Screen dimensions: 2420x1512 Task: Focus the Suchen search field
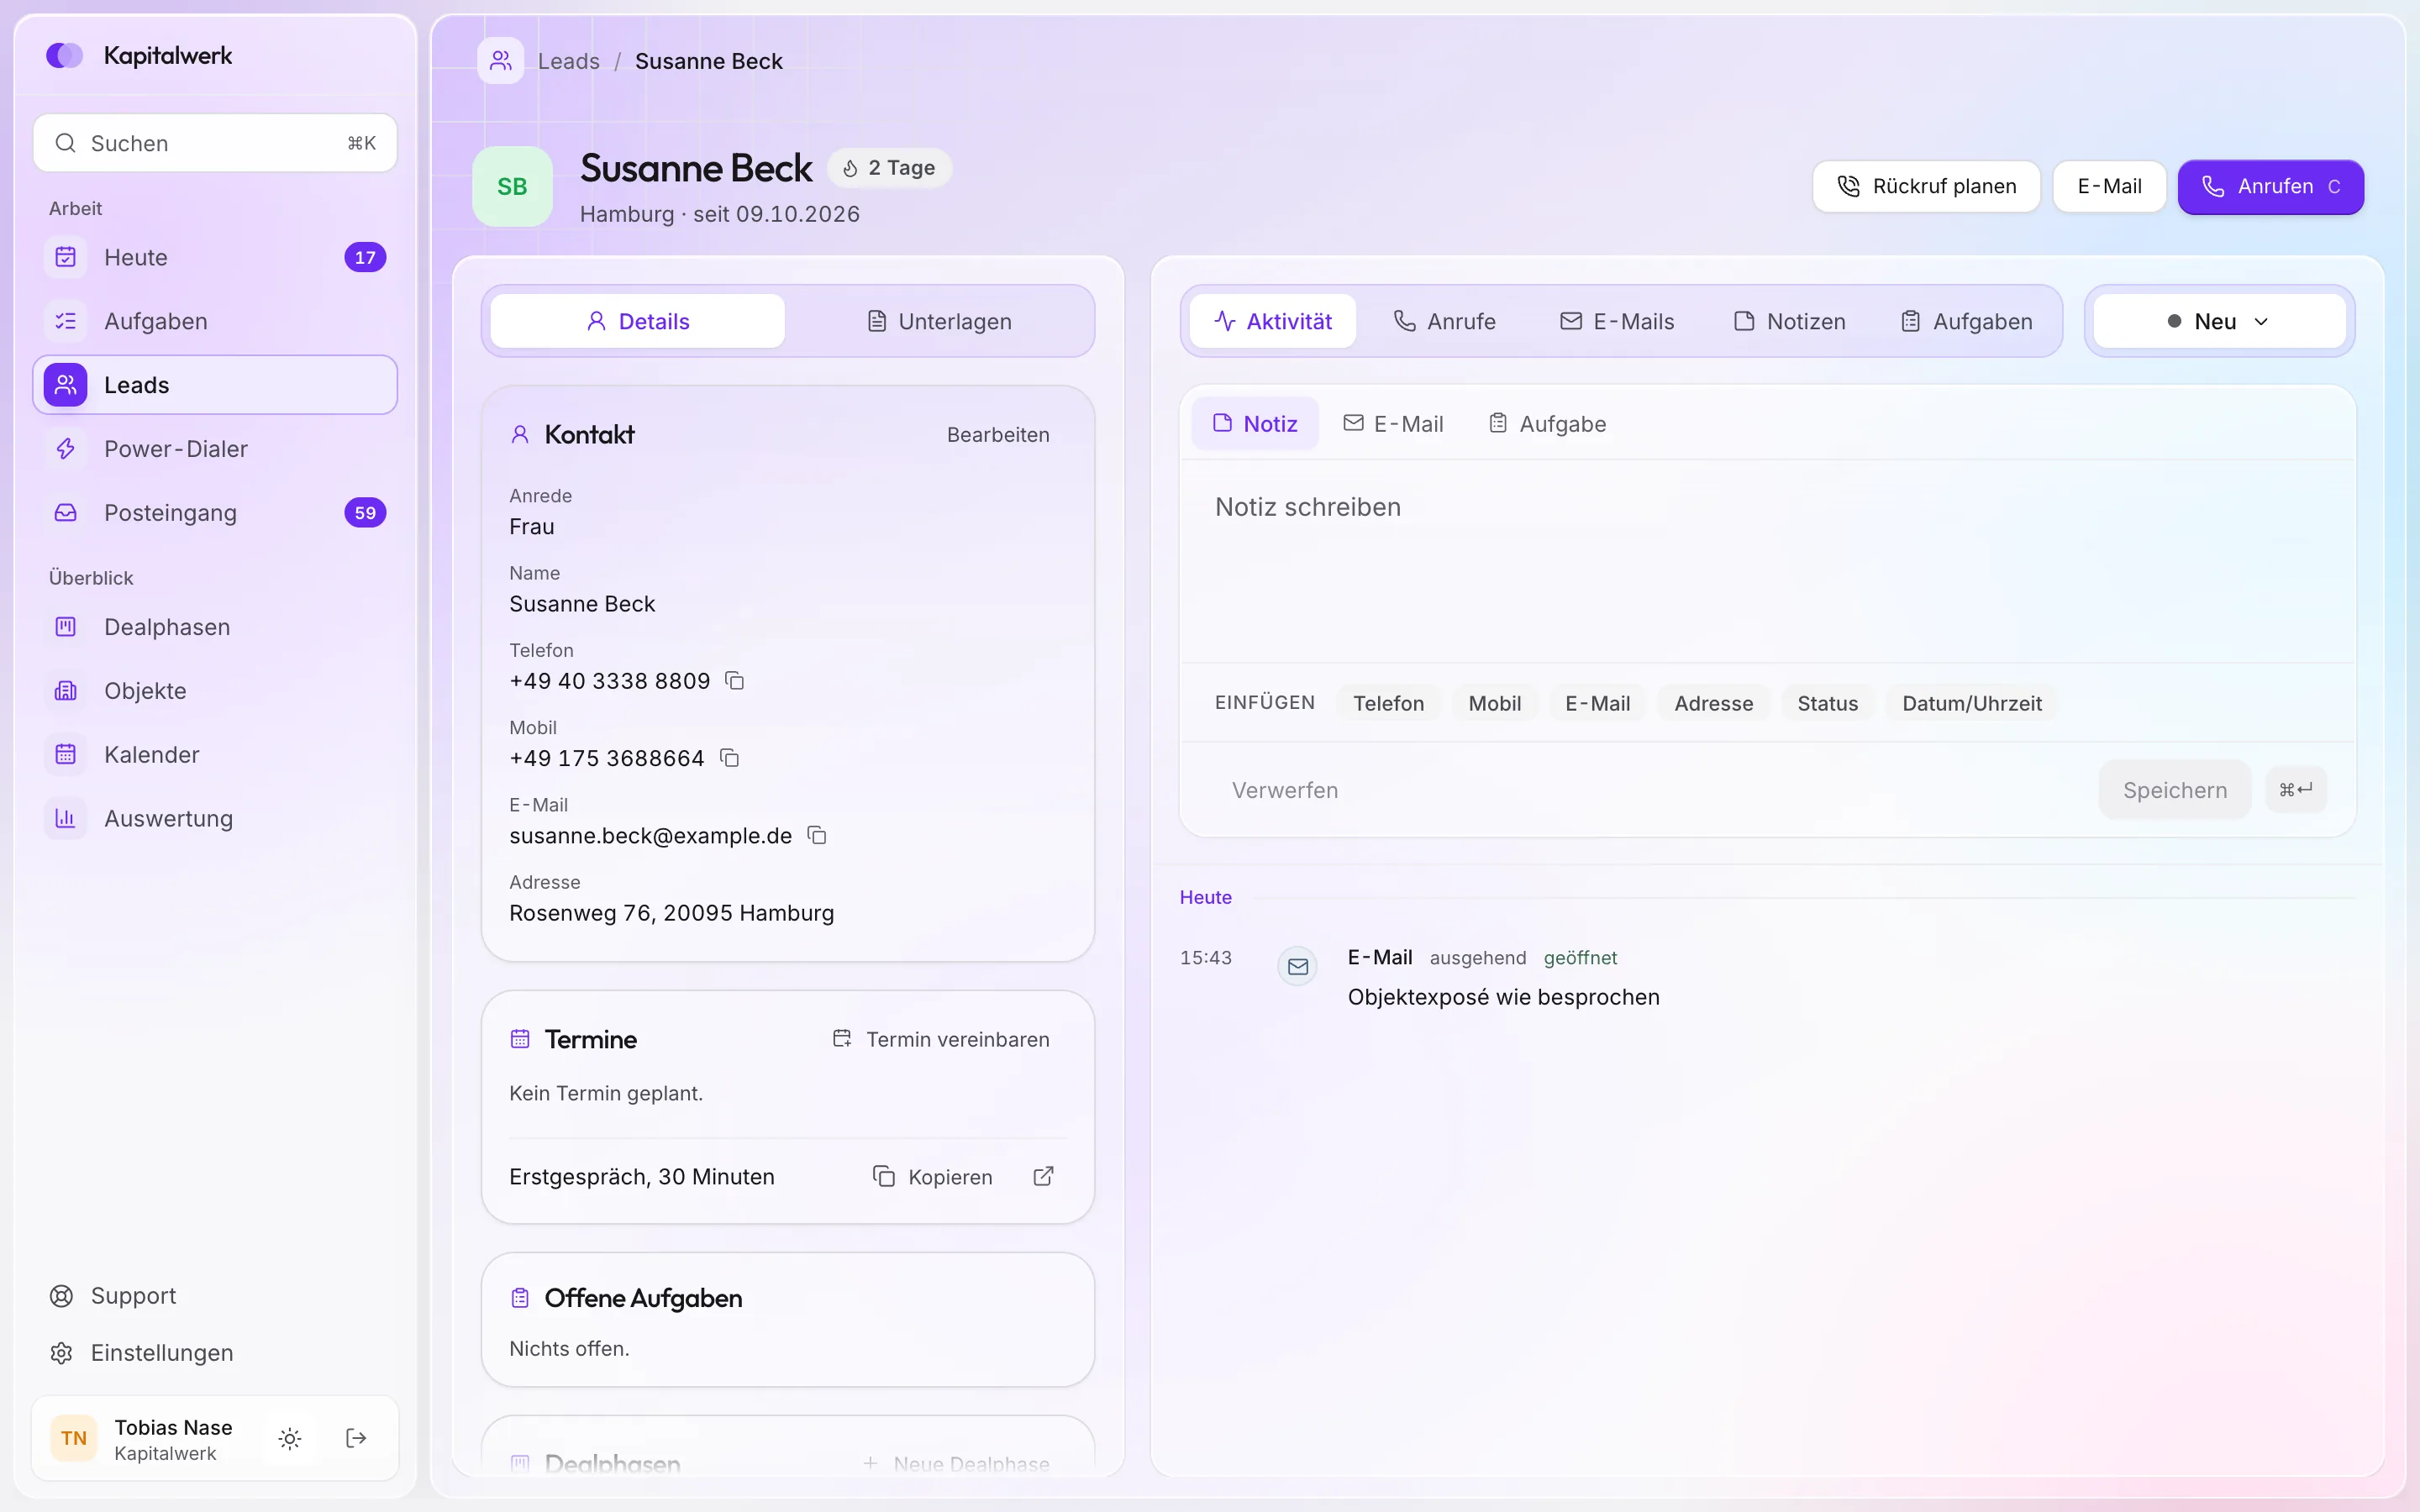tap(215, 143)
